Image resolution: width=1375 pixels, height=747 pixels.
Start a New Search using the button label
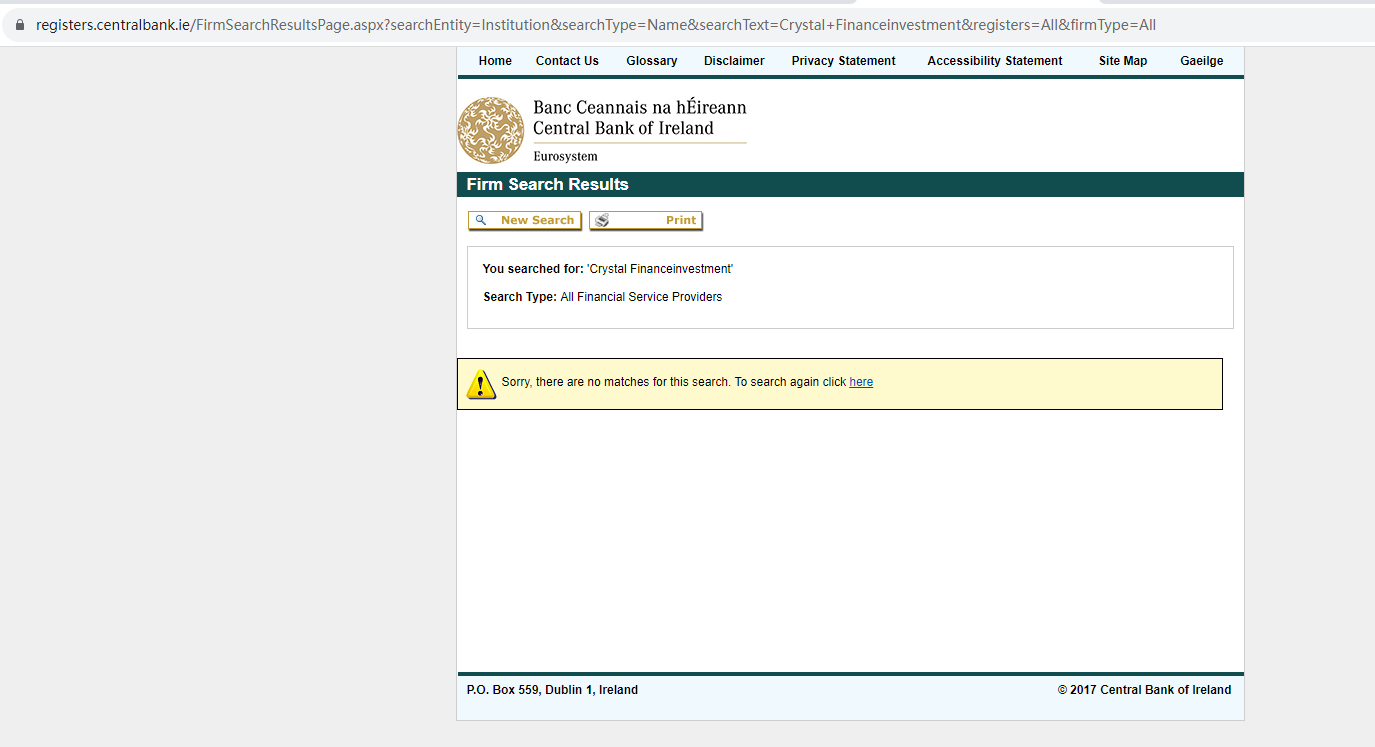537,221
